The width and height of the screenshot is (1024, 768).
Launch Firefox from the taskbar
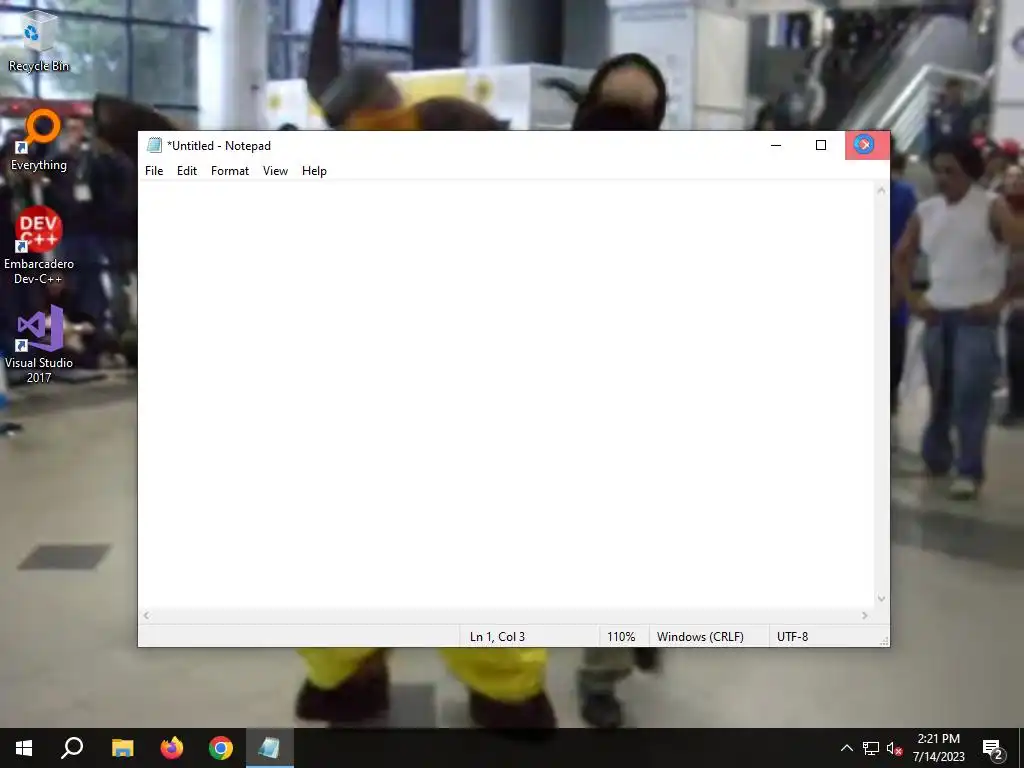(172, 748)
